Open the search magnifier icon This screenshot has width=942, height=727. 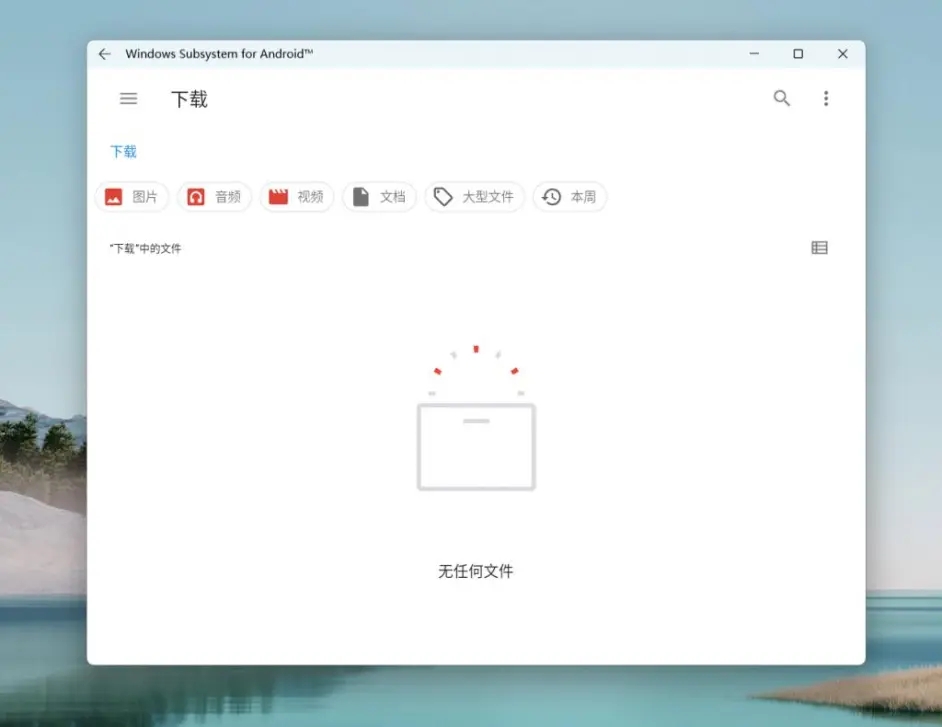(781, 98)
